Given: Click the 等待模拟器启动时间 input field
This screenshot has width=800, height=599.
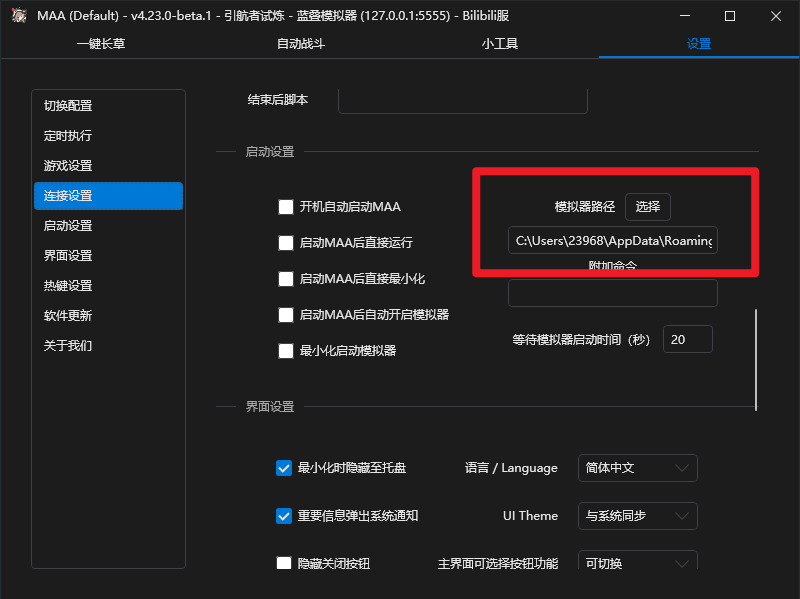Looking at the screenshot, I should pos(687,339).
